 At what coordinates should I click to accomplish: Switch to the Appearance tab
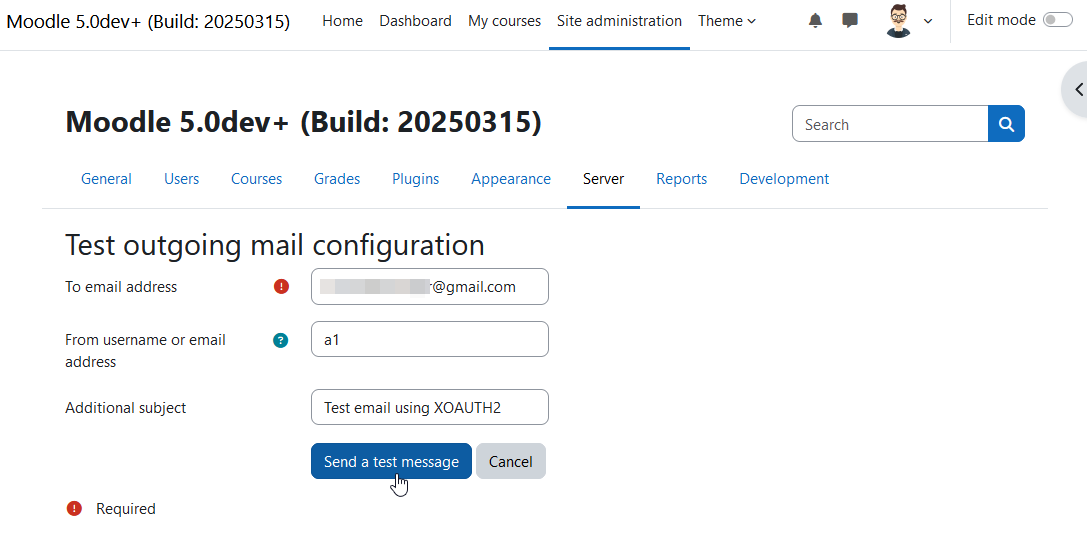(511, 179)
